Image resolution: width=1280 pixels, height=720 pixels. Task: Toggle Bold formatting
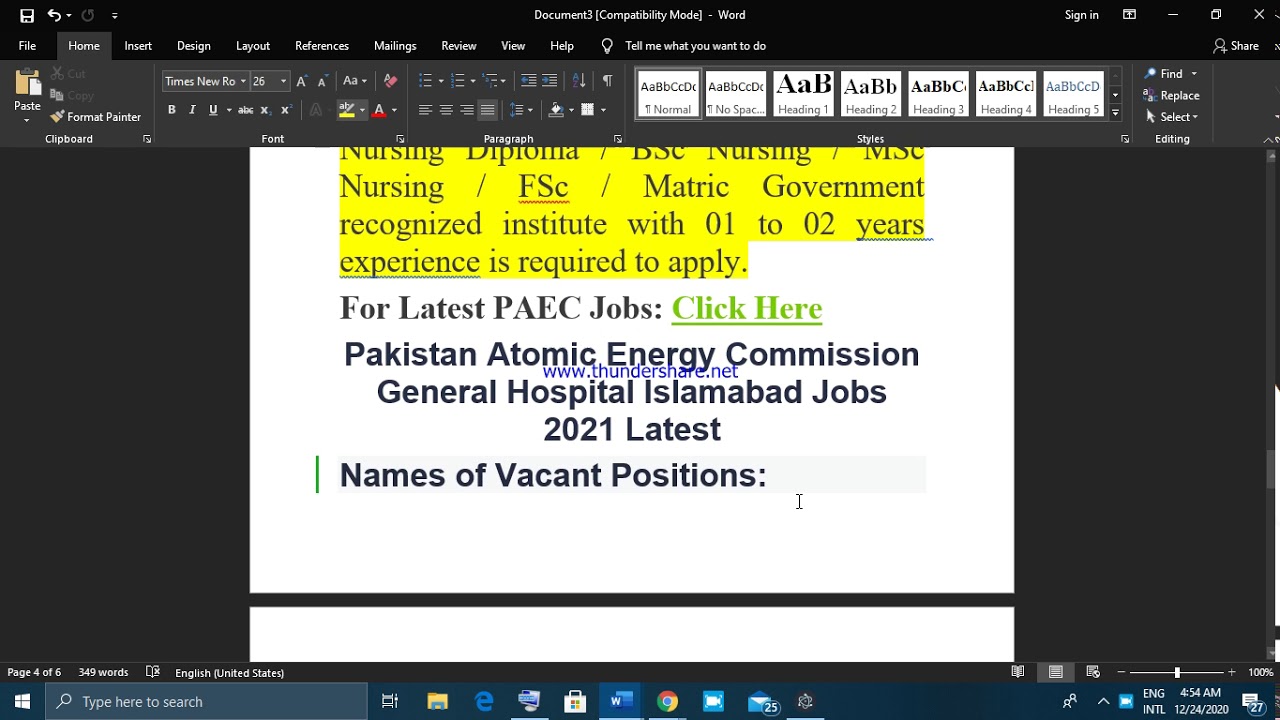171,110
